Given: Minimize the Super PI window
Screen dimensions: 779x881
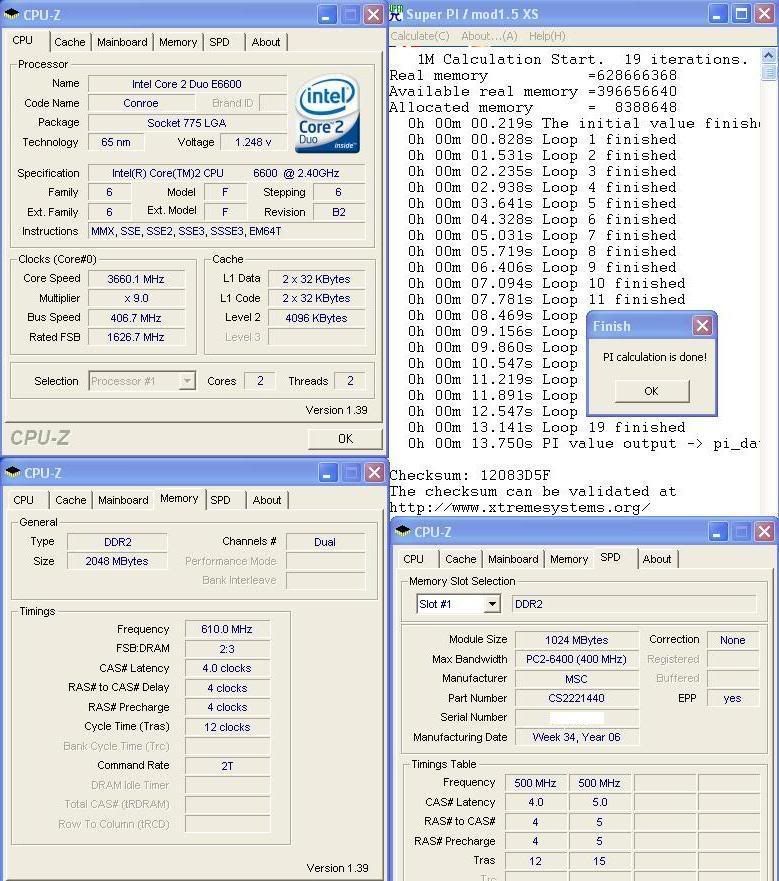Looking at the screenshot, I should pyautogui.click(x=717, y=13).
